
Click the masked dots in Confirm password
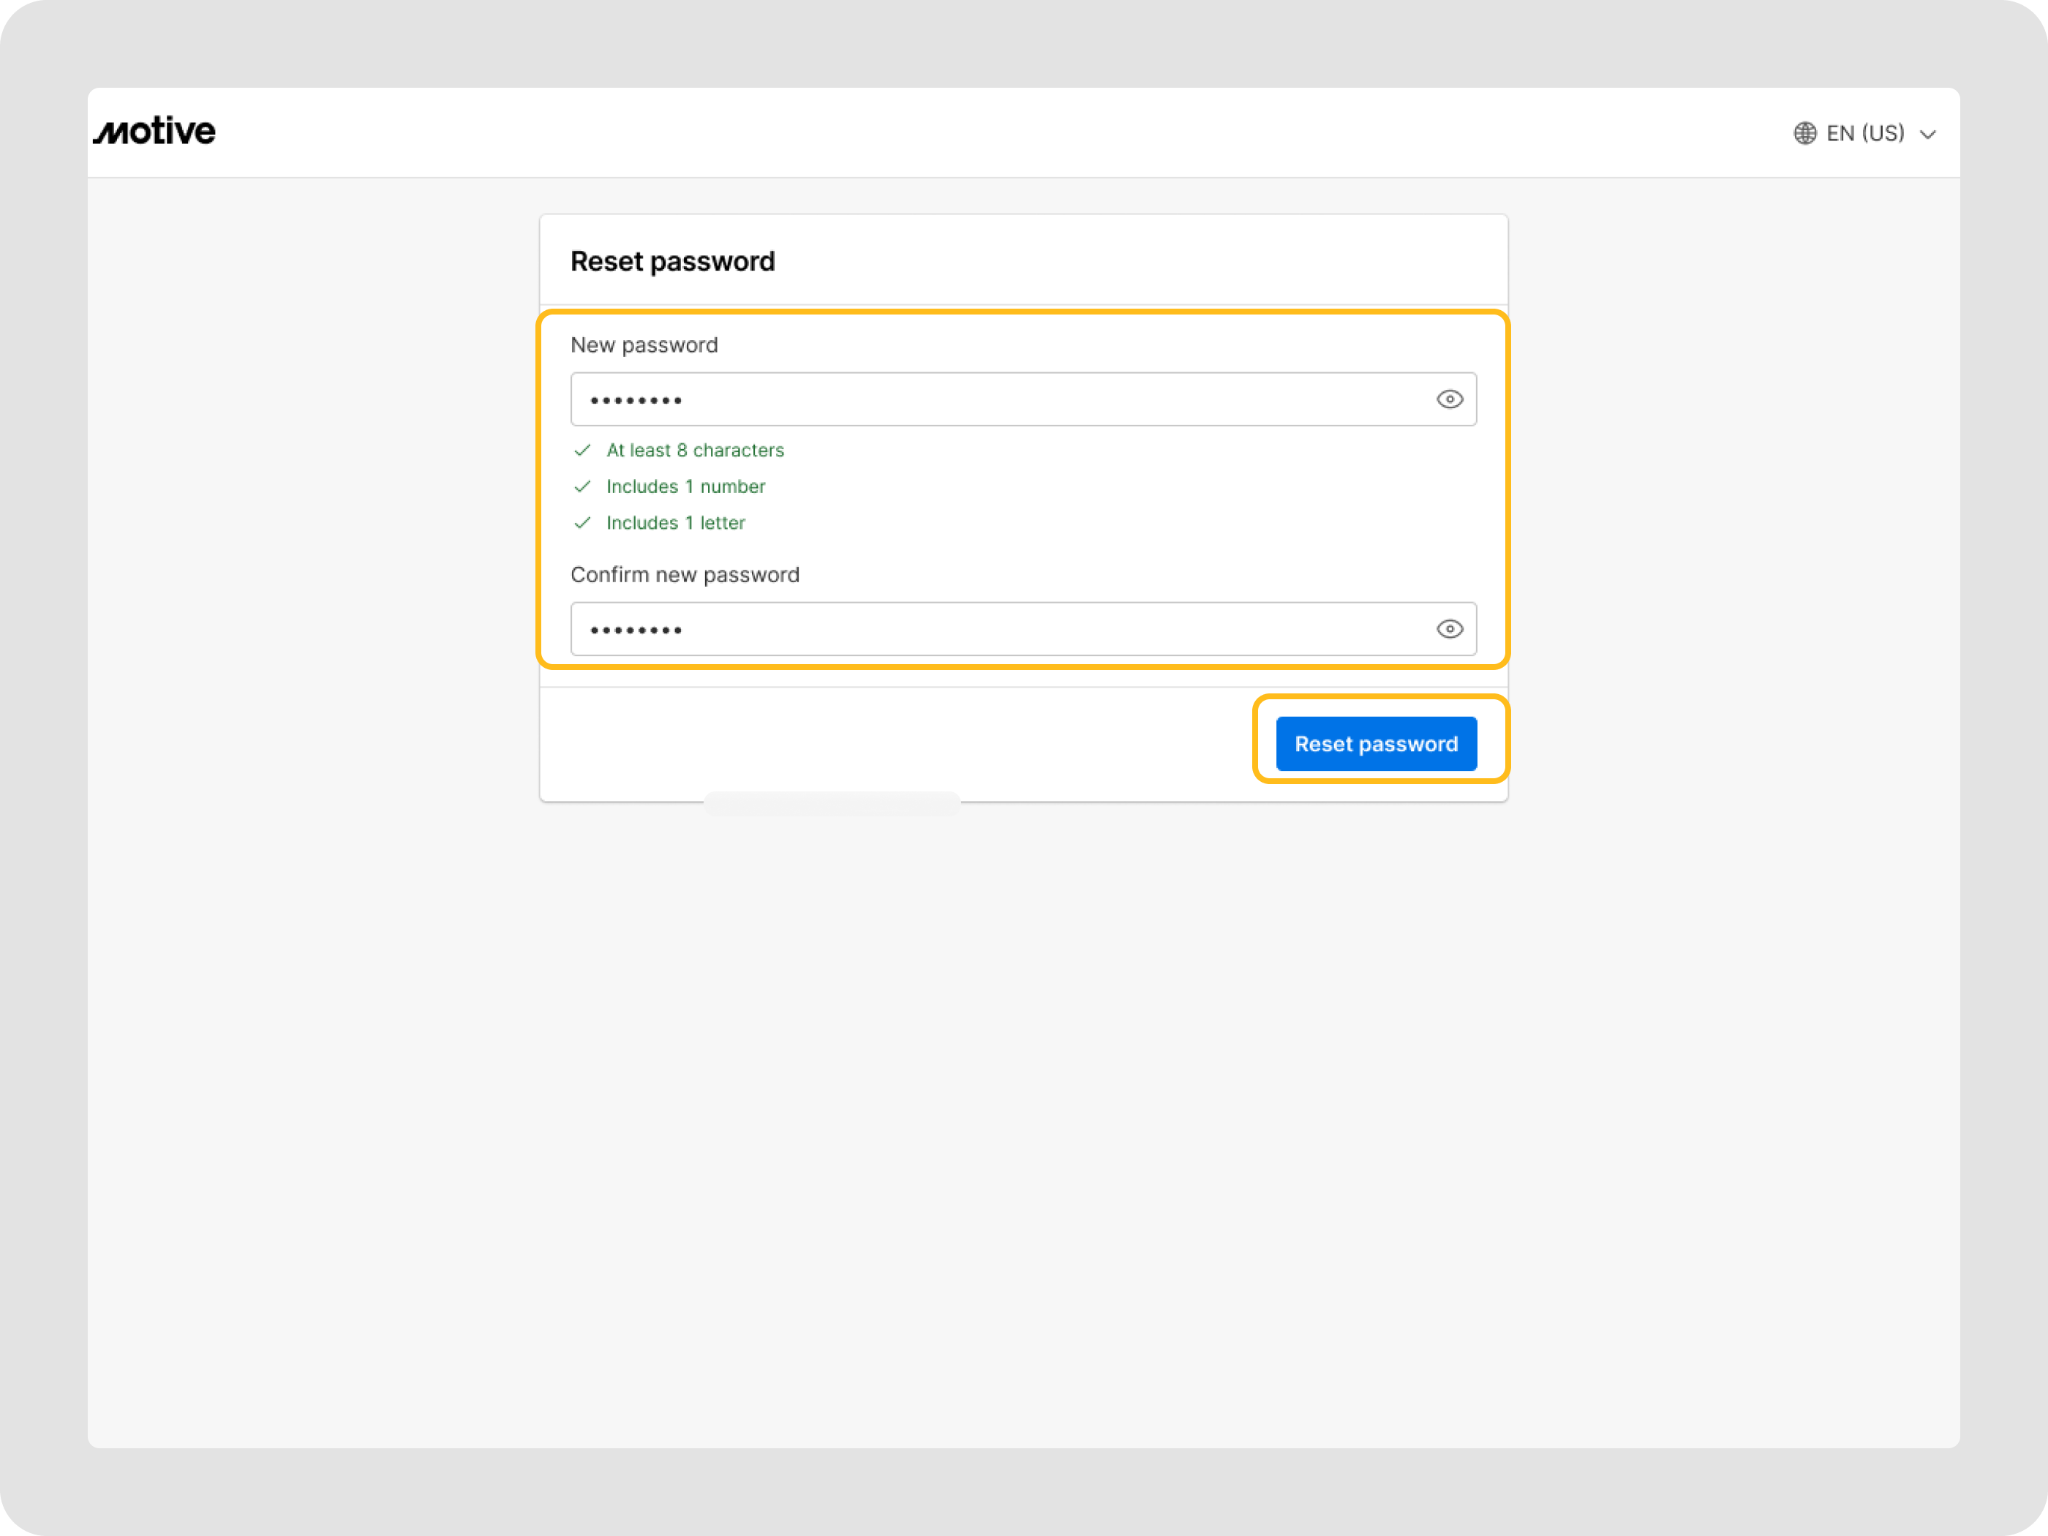[636, 630]
